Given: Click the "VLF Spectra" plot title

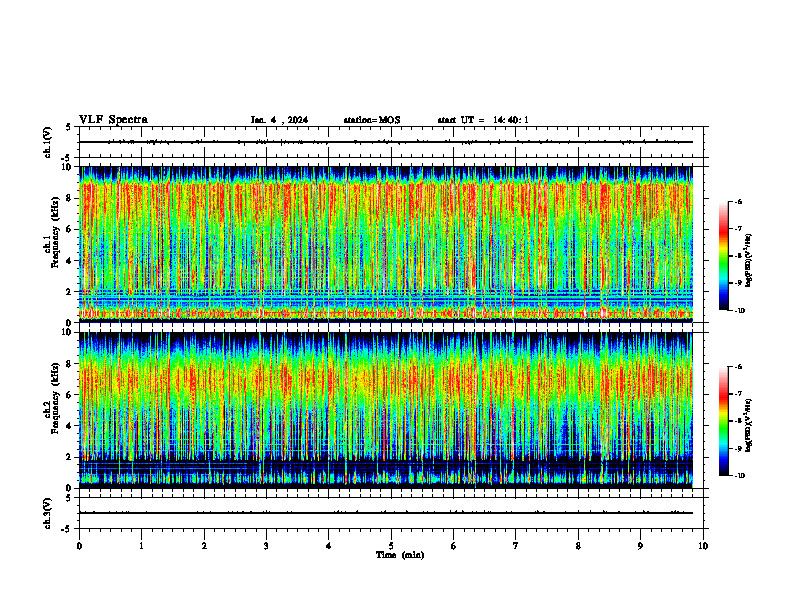Looking at the screenshot, I should (113, 120).
